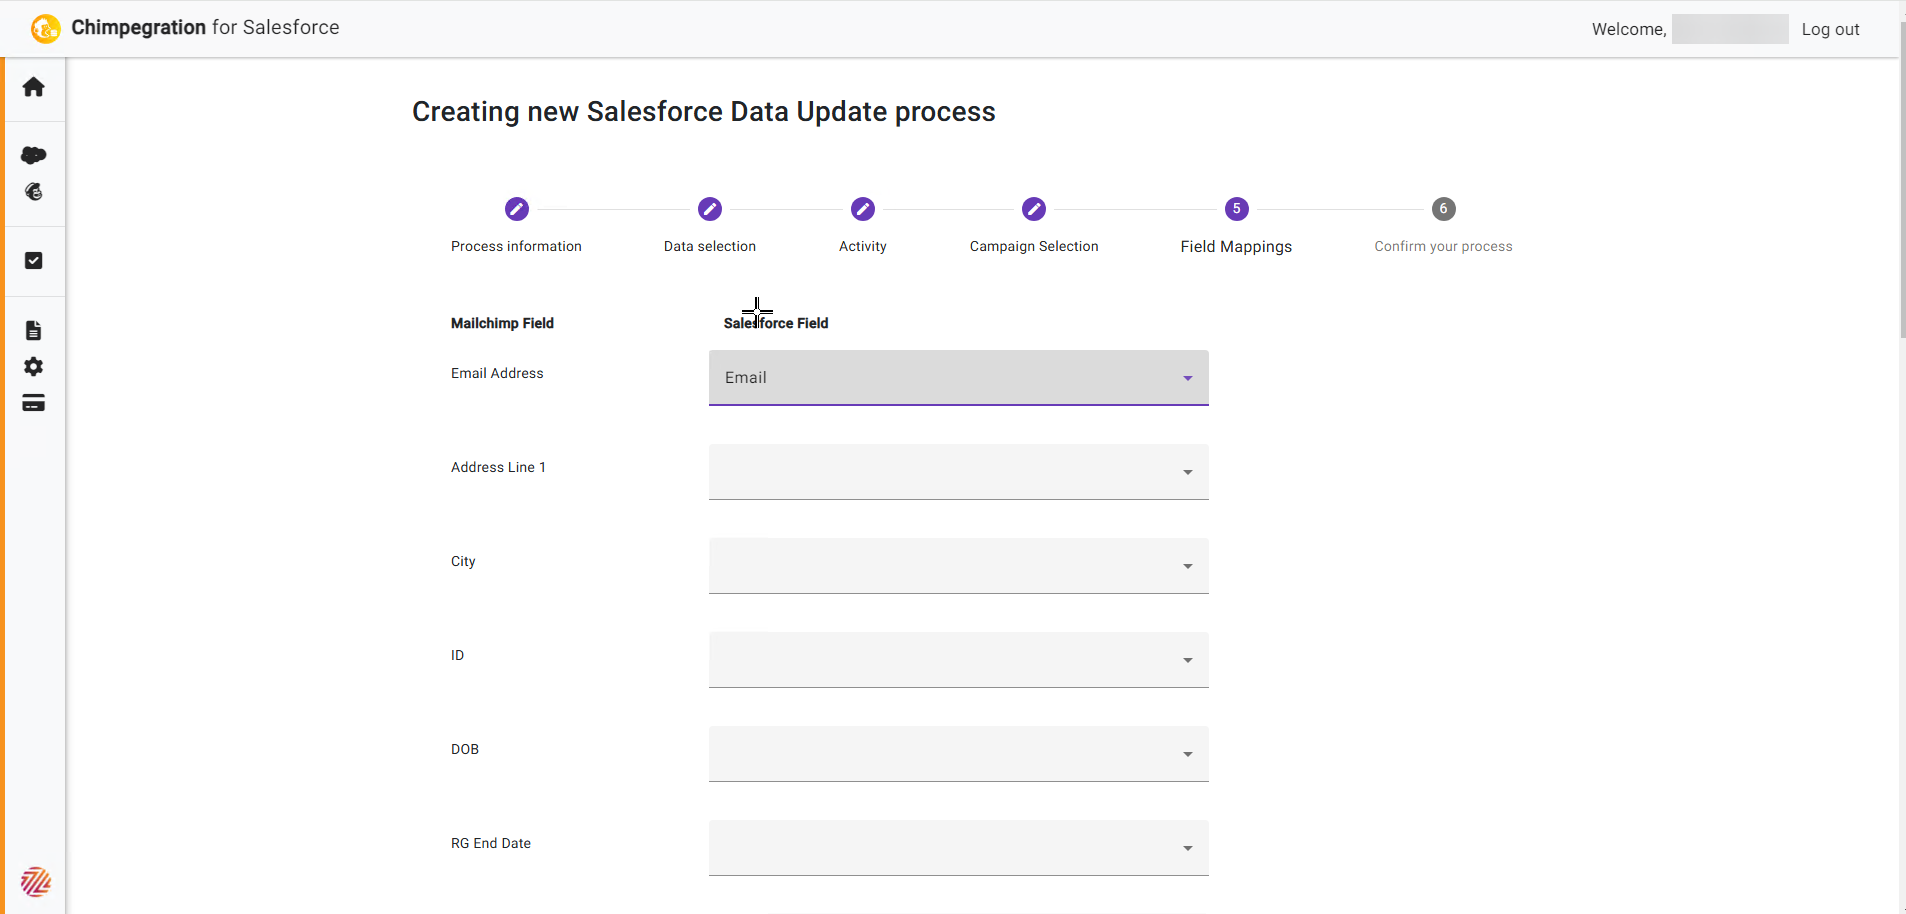Click the City field label
The image size is (1906, 914).
(463, 561)
